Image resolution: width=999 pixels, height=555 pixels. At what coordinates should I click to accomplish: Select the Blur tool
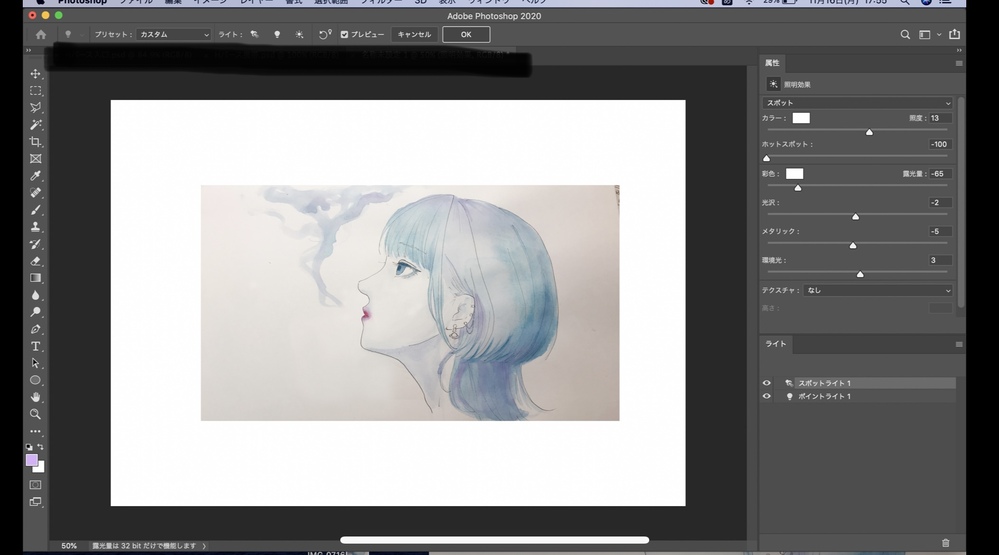coord(36,295)
